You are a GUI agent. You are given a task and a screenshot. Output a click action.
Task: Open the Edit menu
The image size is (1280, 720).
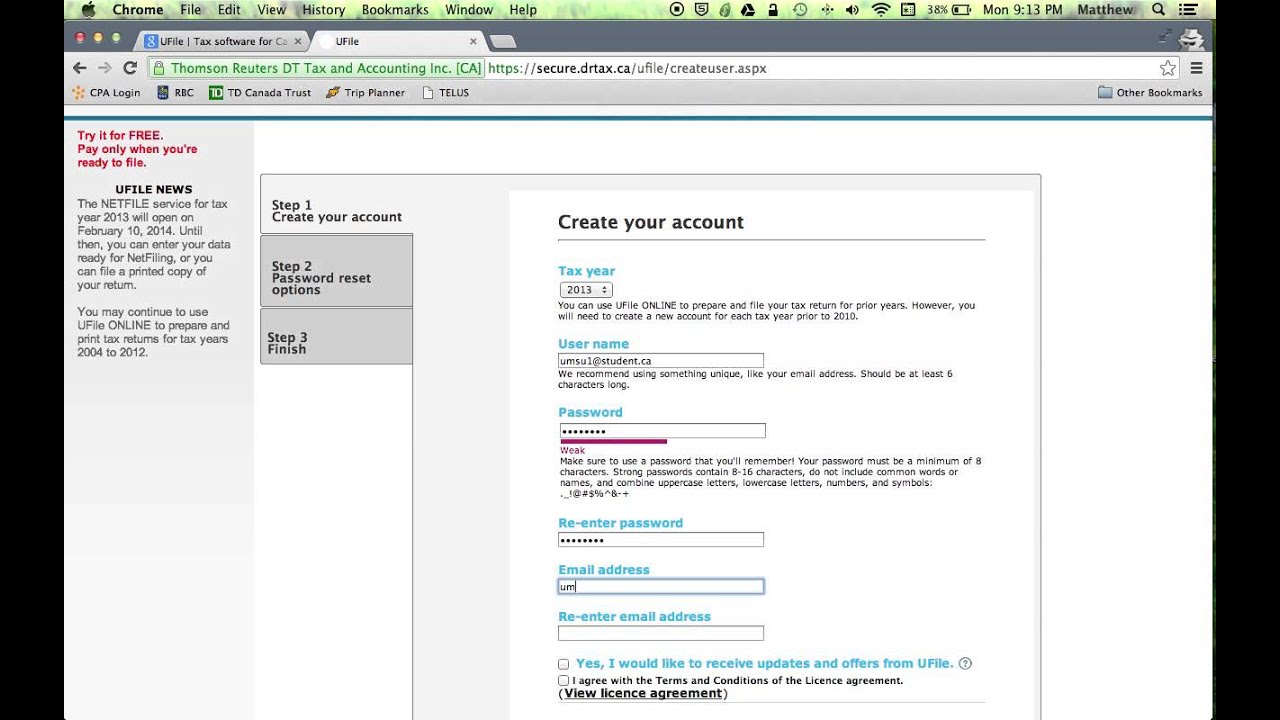click(229, 10)
